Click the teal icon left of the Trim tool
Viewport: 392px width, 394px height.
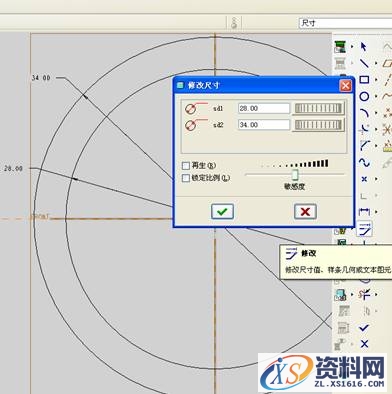340,295
